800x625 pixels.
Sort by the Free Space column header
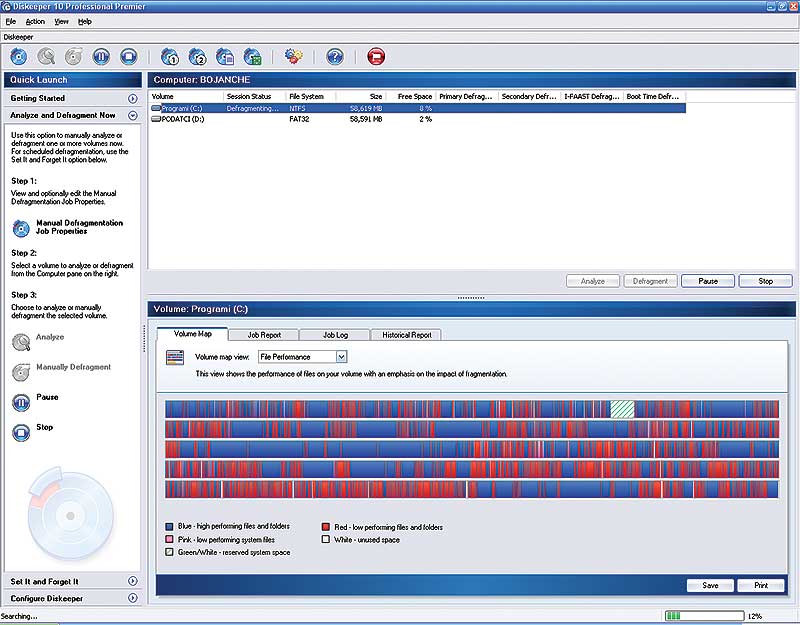coord(411,96)
